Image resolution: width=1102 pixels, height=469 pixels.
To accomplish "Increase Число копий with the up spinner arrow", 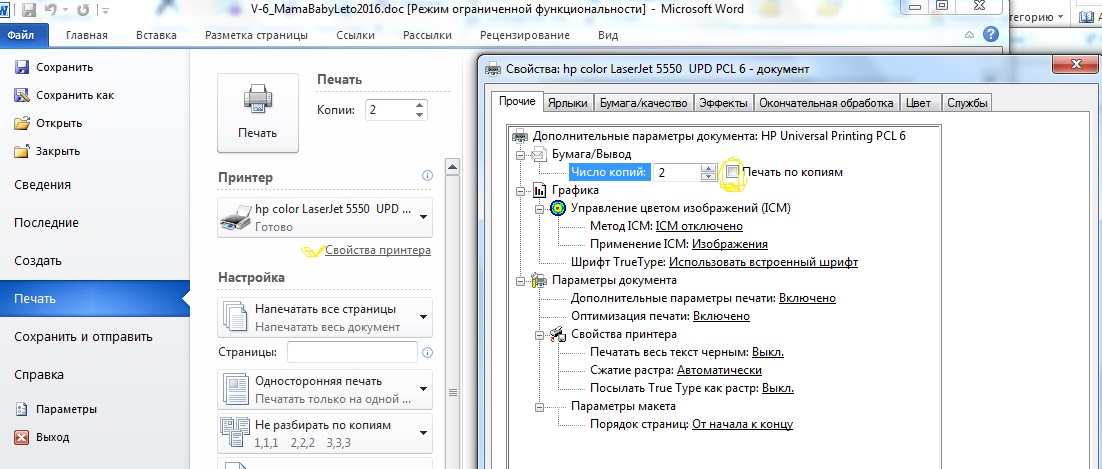I will point(709,167).
